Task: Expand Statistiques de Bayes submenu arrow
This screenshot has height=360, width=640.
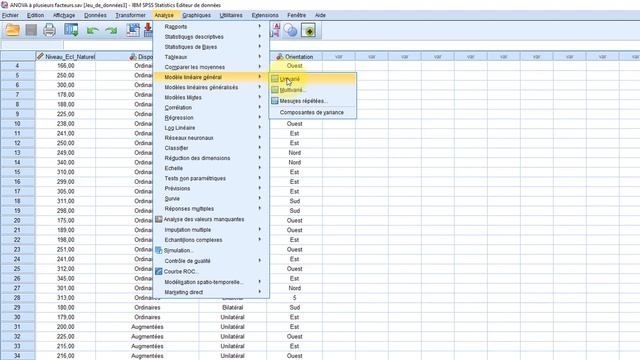Action: coord(260,47)
